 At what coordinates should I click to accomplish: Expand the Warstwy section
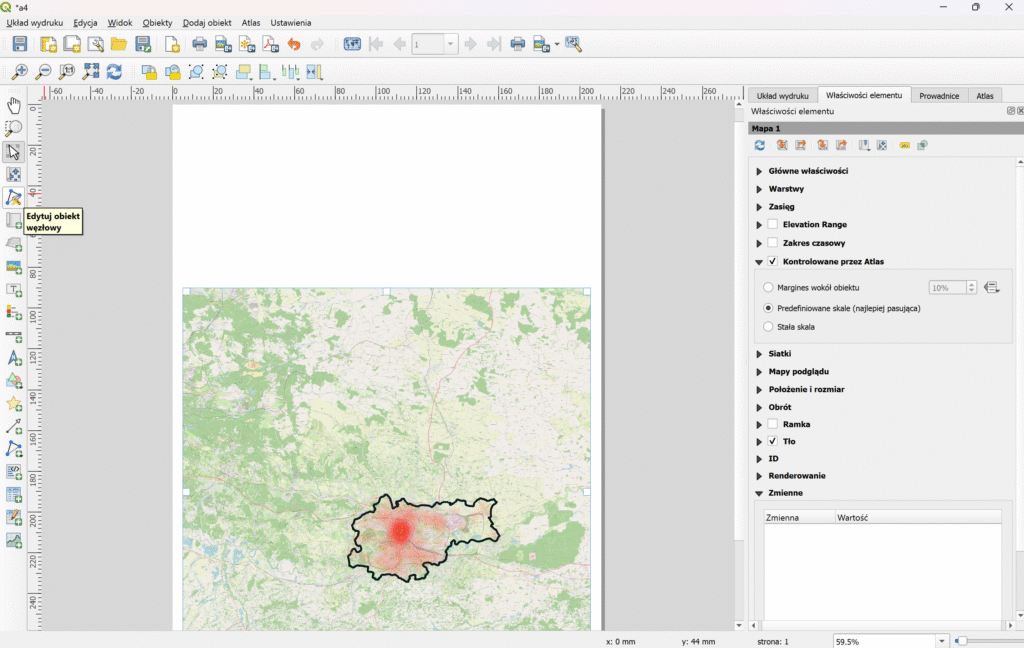coord(759,189)
